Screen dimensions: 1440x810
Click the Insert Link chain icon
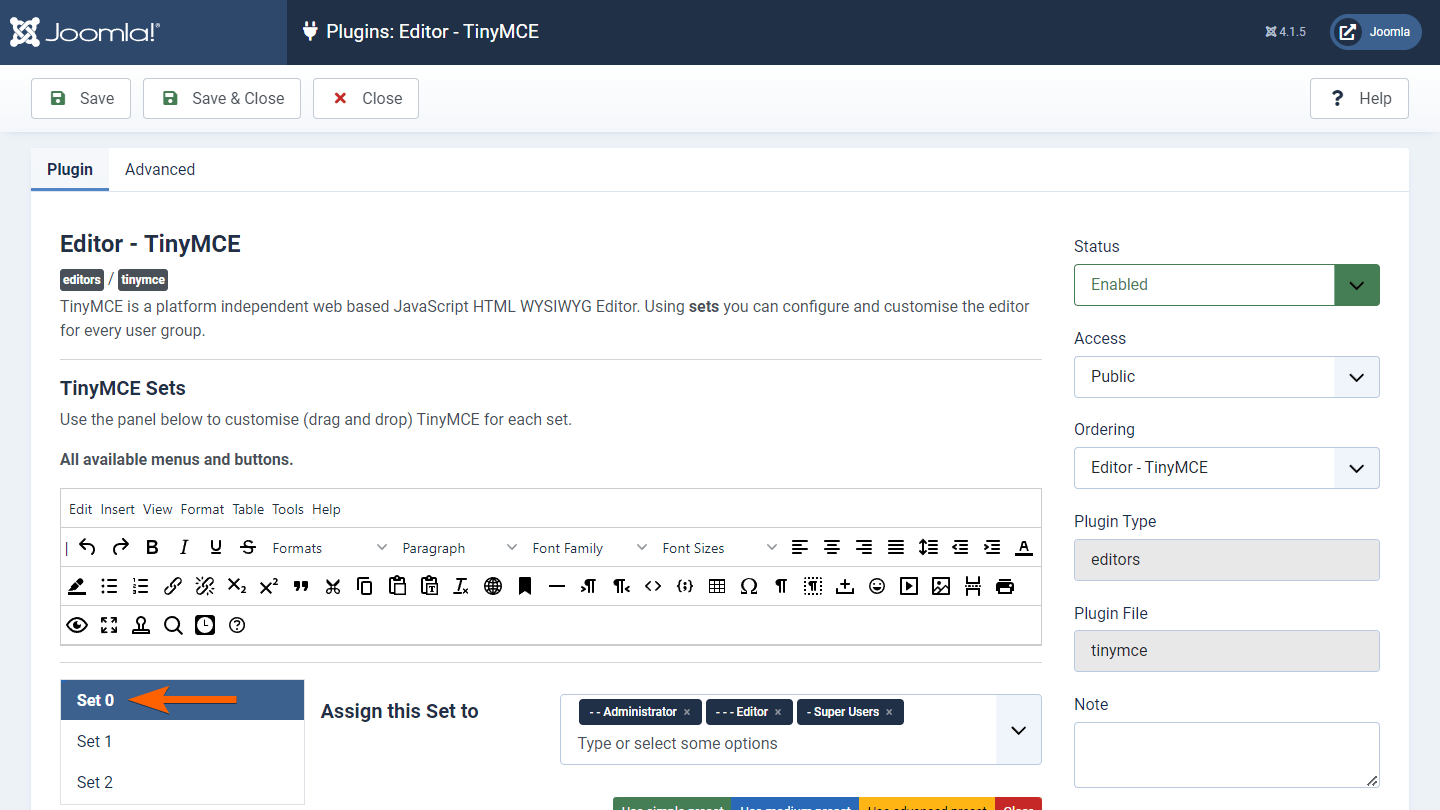[x=173, y=586]
